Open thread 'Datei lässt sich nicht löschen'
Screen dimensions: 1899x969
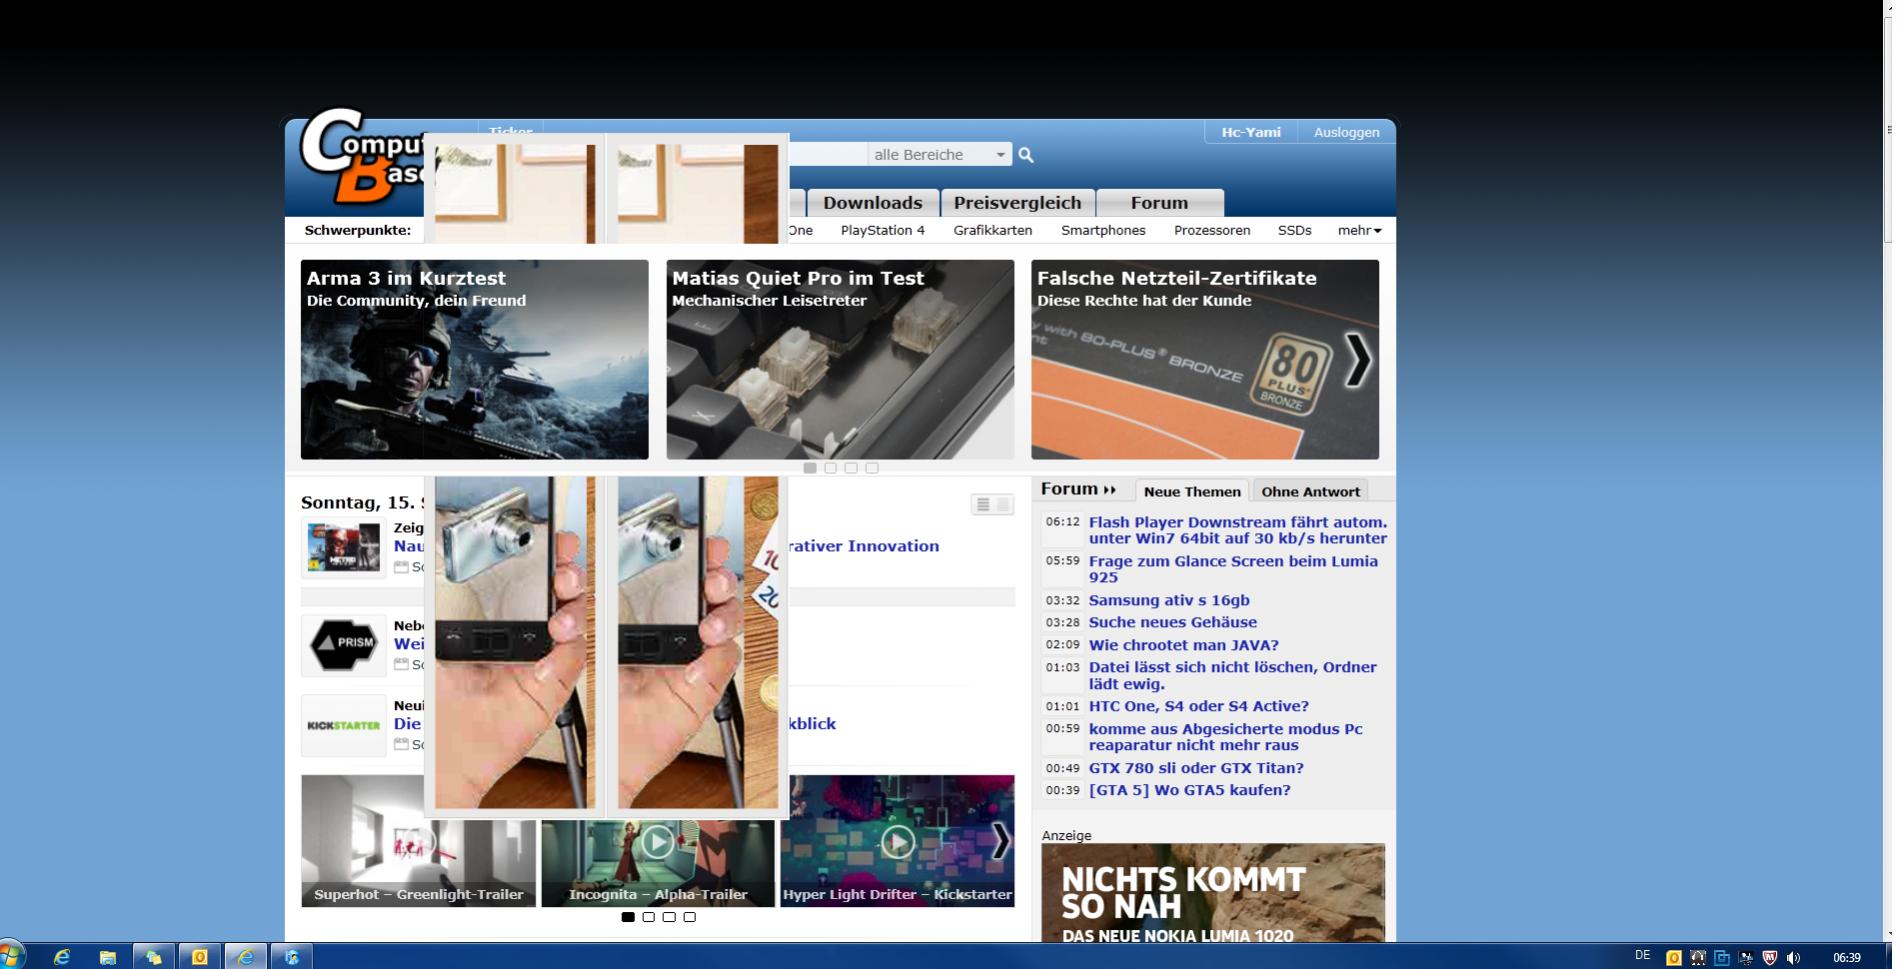pyautogui.click(x=1233, y=675)
